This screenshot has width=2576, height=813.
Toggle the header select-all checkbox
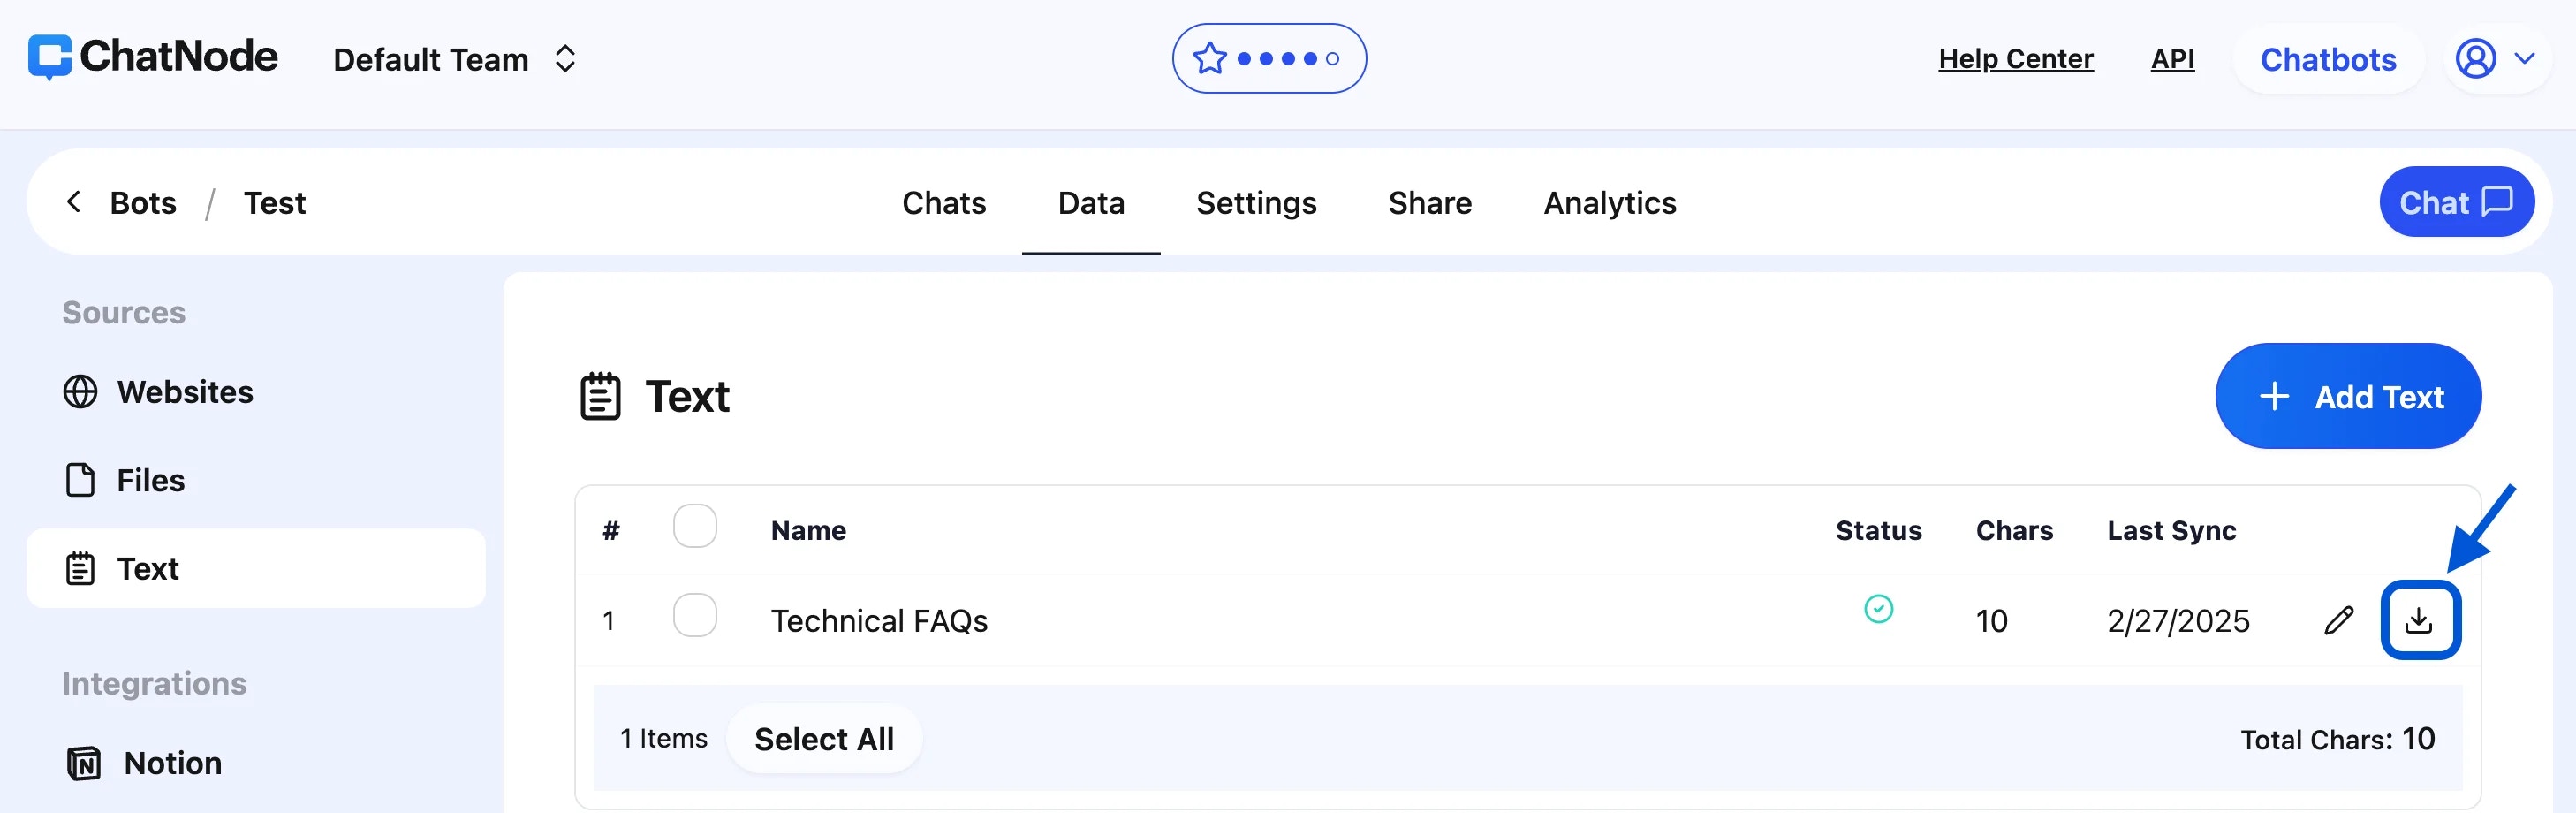[x=695, y=526]
